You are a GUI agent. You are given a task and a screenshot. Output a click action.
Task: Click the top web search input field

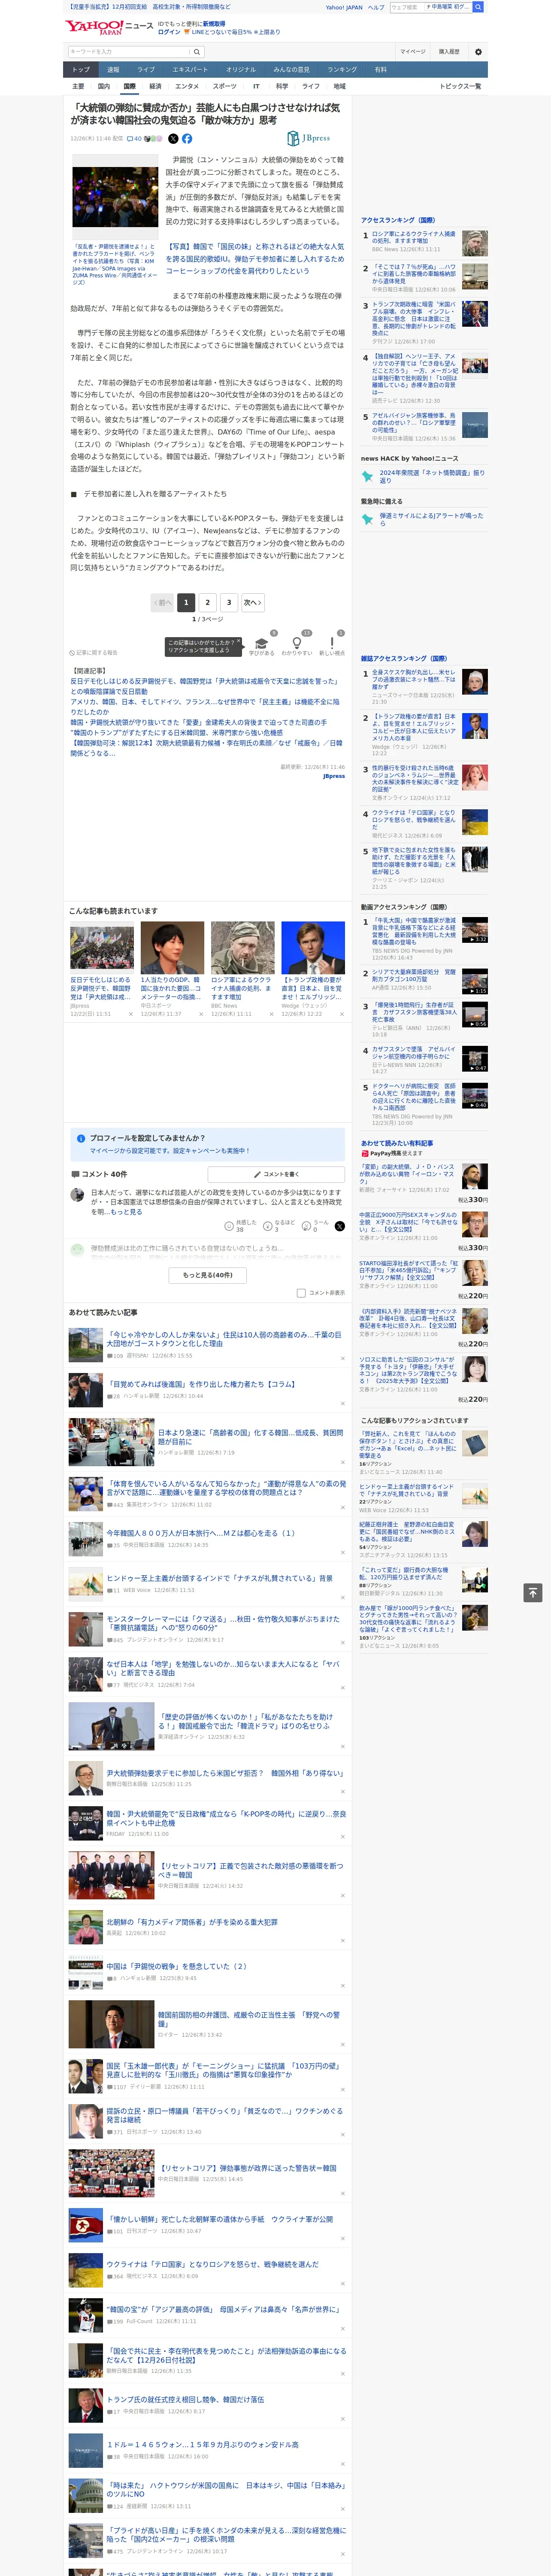(x=406, y=7)
